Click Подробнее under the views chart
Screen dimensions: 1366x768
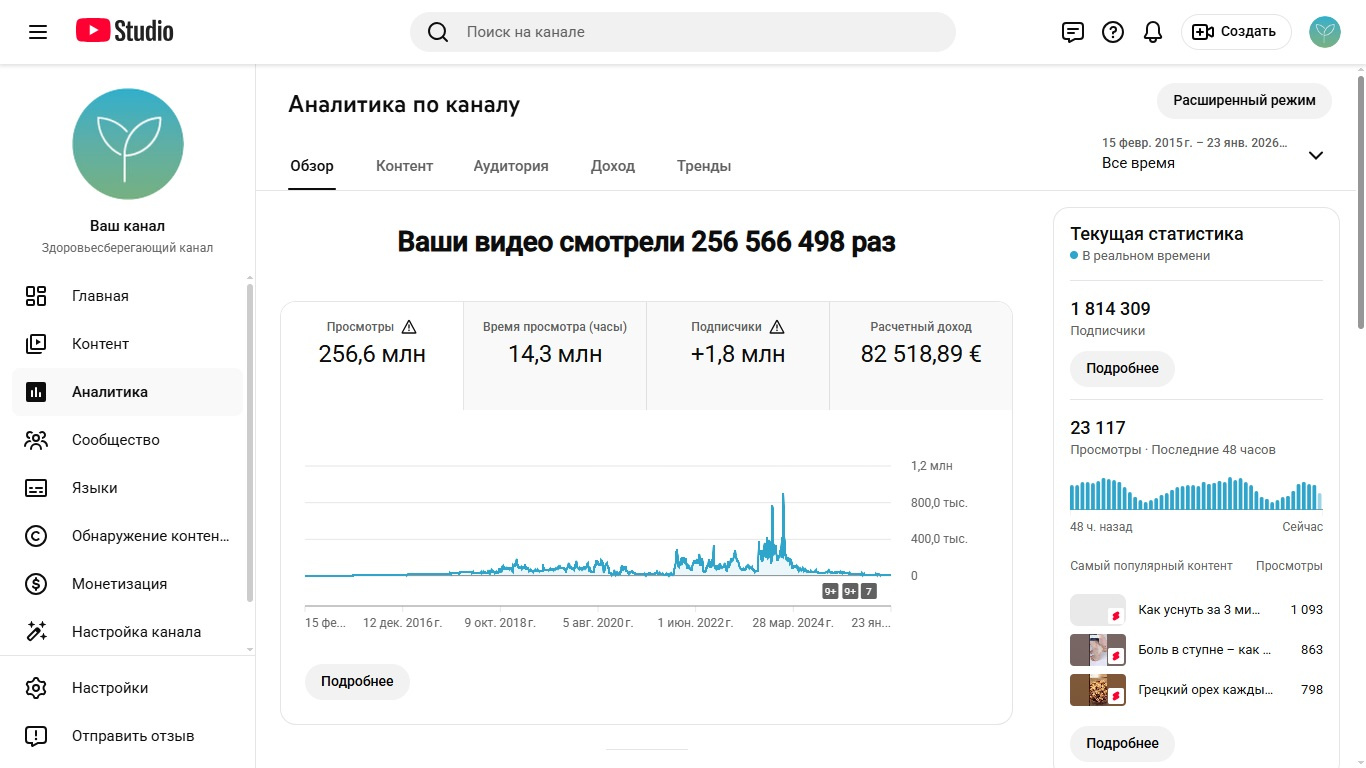[x=357, y=681]
